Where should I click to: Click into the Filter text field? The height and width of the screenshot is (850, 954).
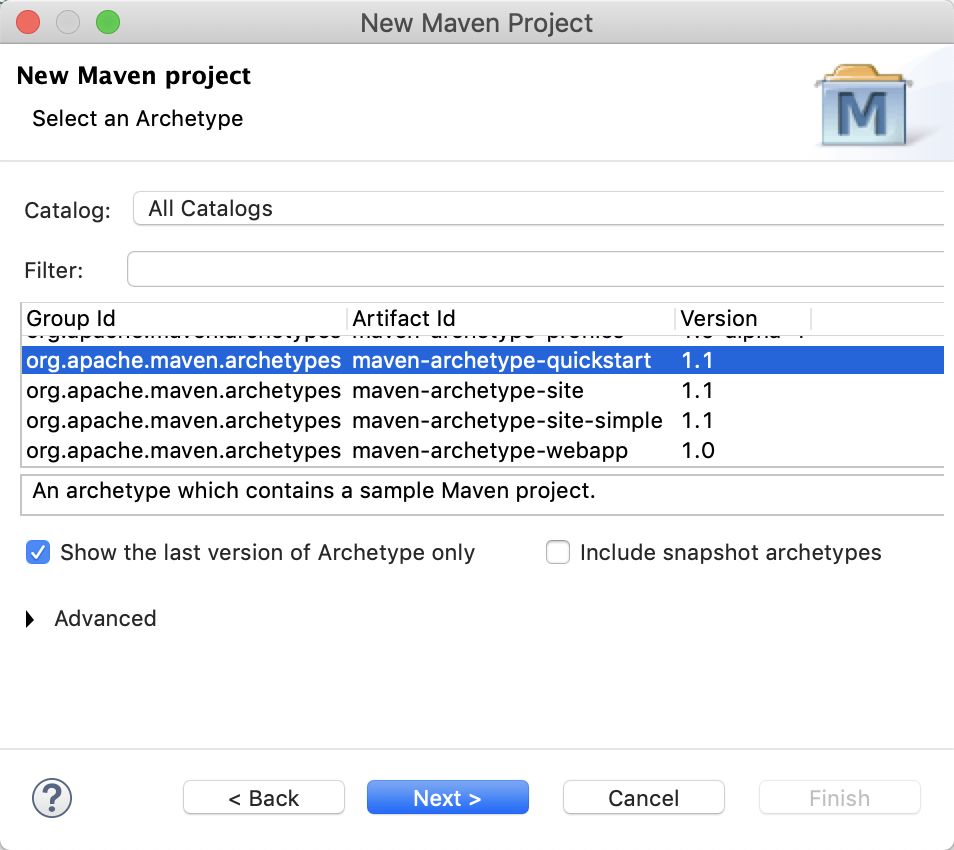point(535,269)
